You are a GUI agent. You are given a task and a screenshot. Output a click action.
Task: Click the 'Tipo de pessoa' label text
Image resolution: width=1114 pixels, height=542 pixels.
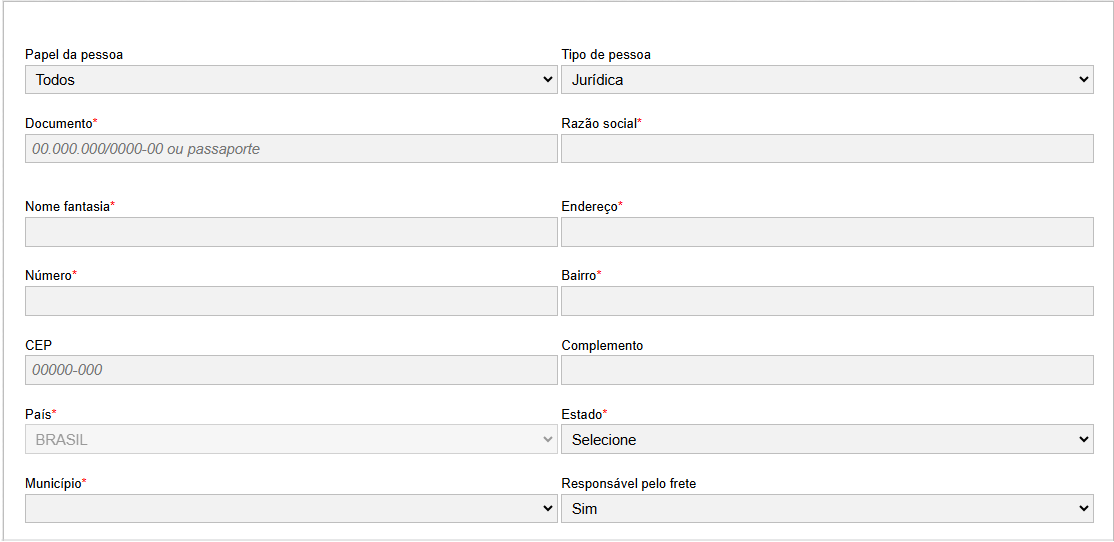[606, 55]
